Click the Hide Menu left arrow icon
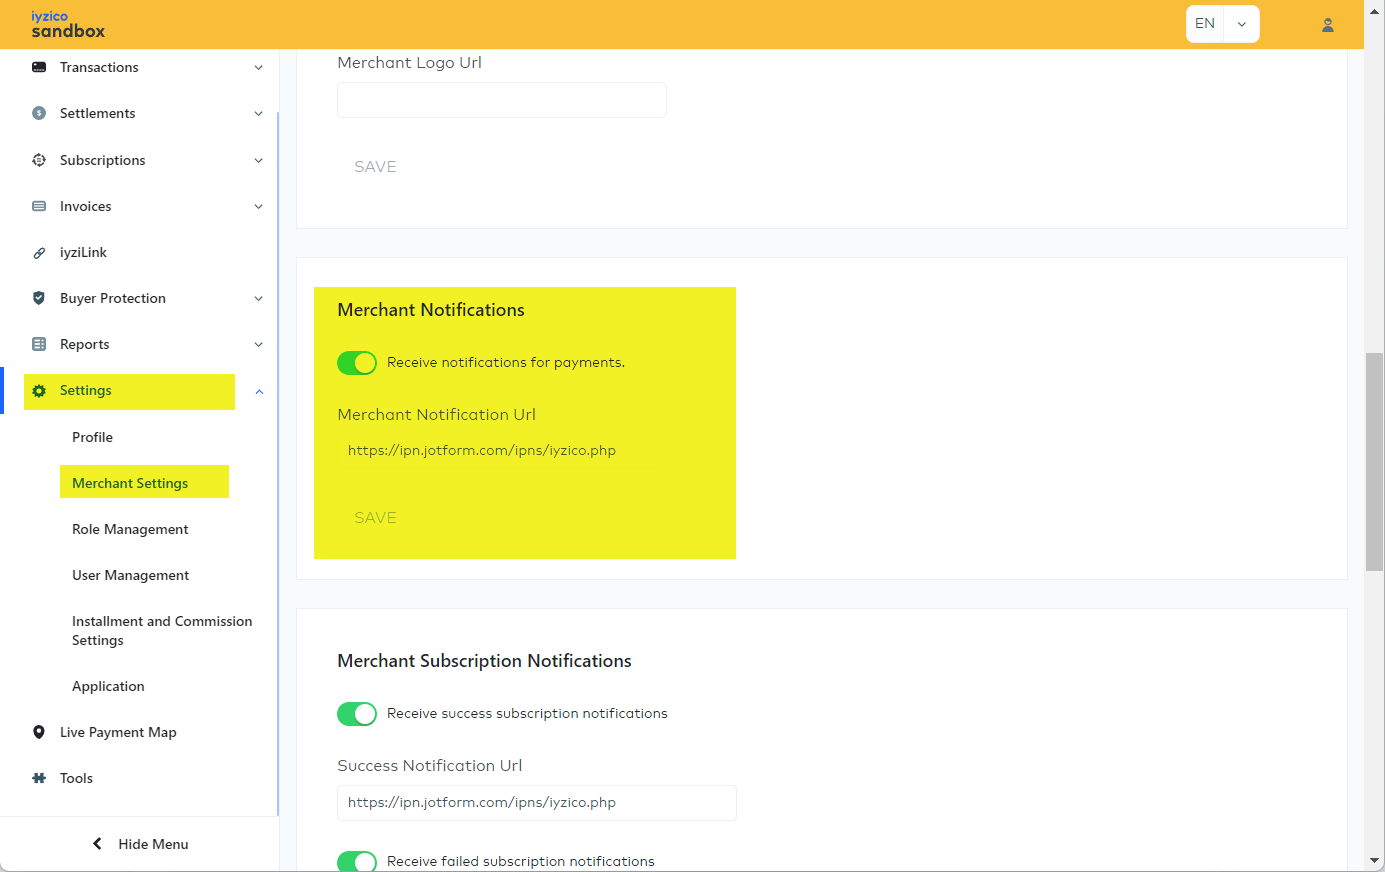Image resolution: width=1385 pixels, height=872 pixels. coord(97,844)
